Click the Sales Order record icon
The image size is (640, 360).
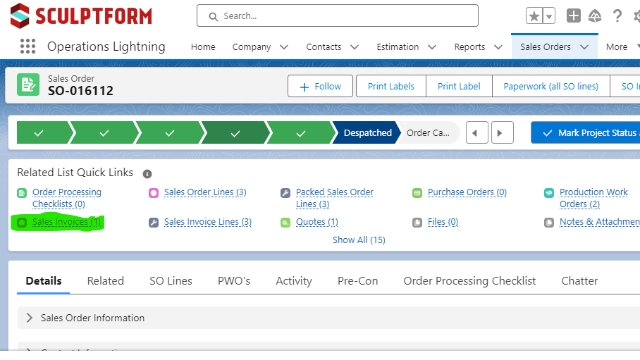click(x=28, y=84)
